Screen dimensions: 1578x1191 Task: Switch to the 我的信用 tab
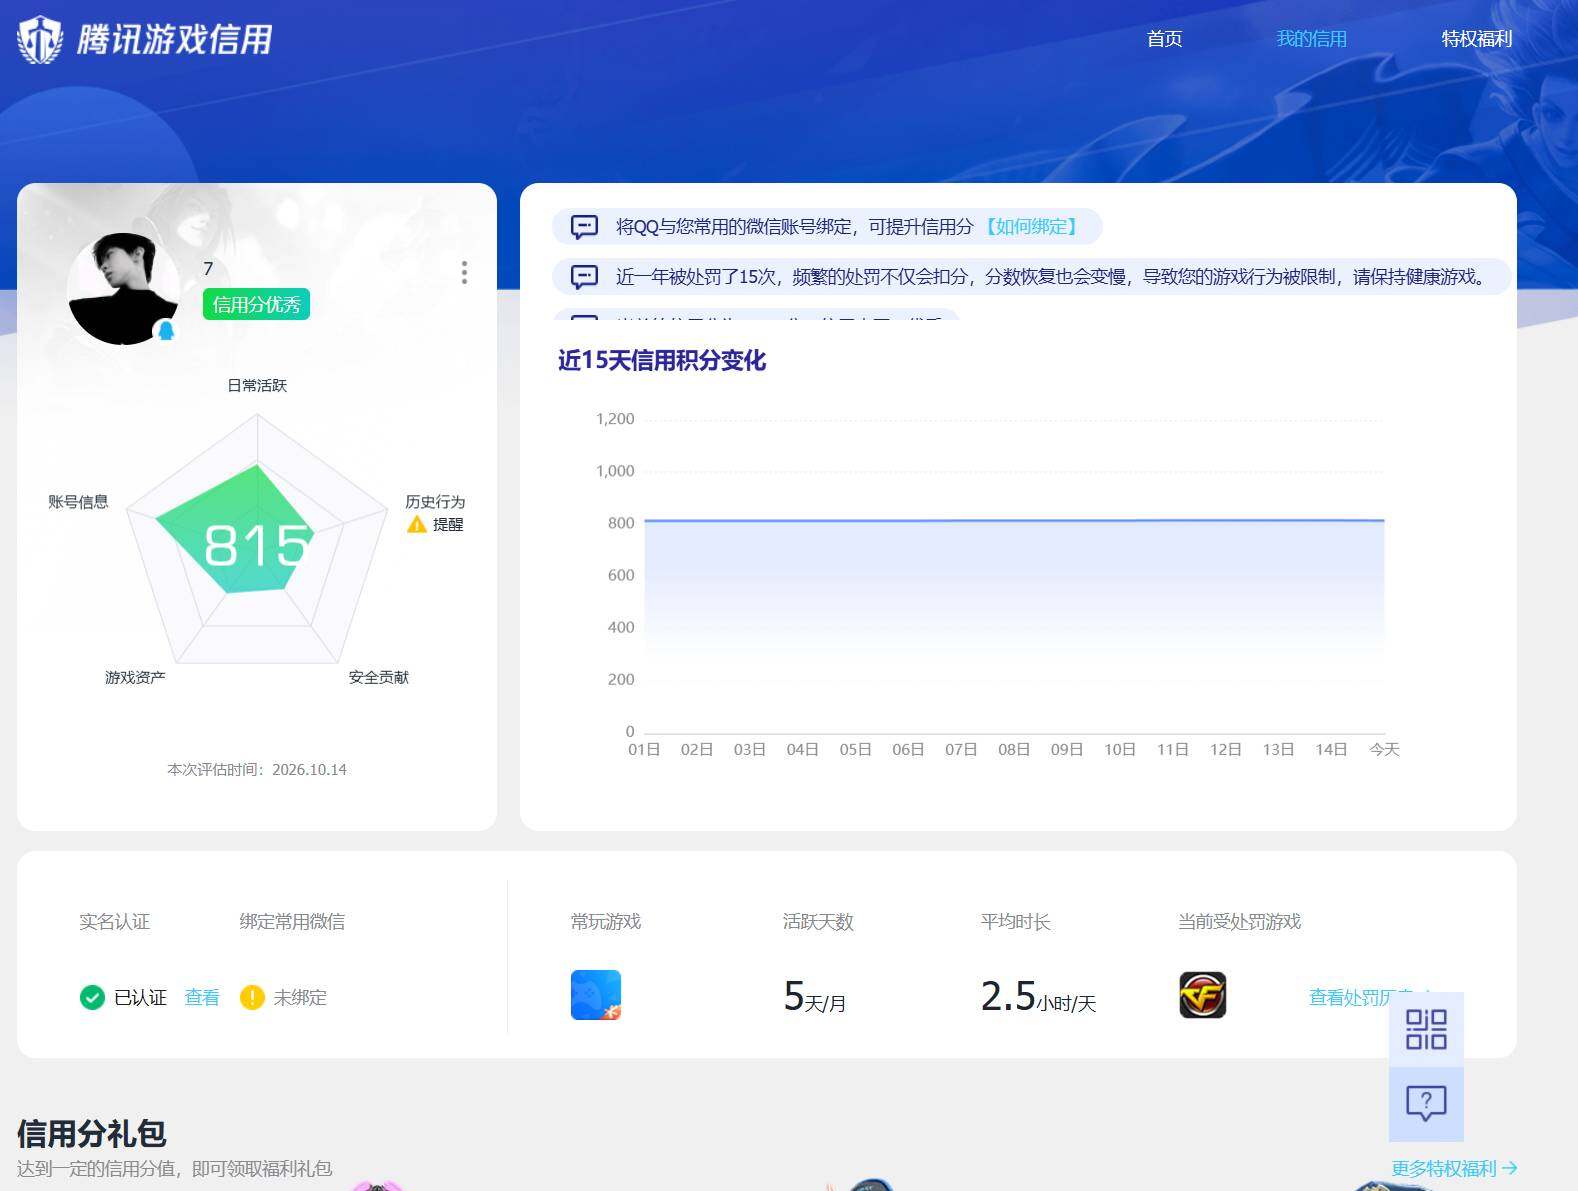1311,39
